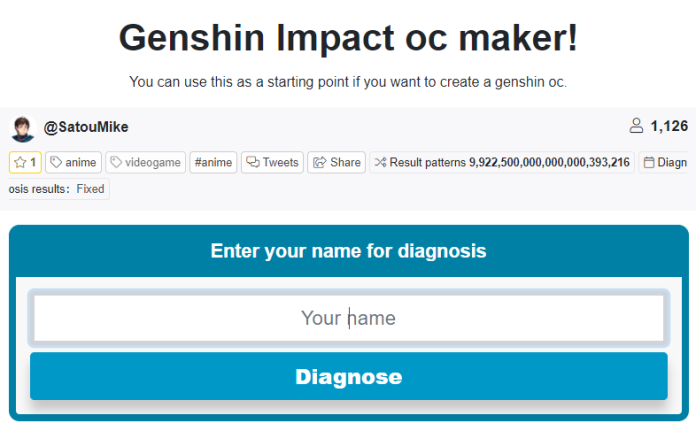This screenshot has width=696, height=431.
Task: Click the calendar icon for diagnosis results
Action: 649,162
